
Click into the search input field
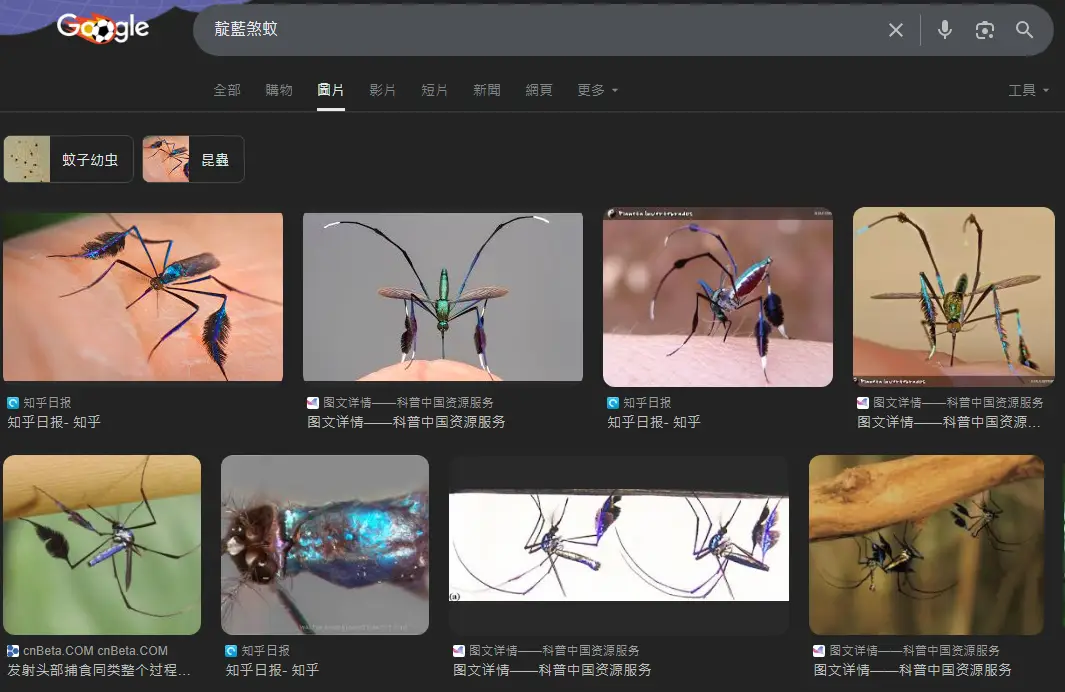click(540, 30)
